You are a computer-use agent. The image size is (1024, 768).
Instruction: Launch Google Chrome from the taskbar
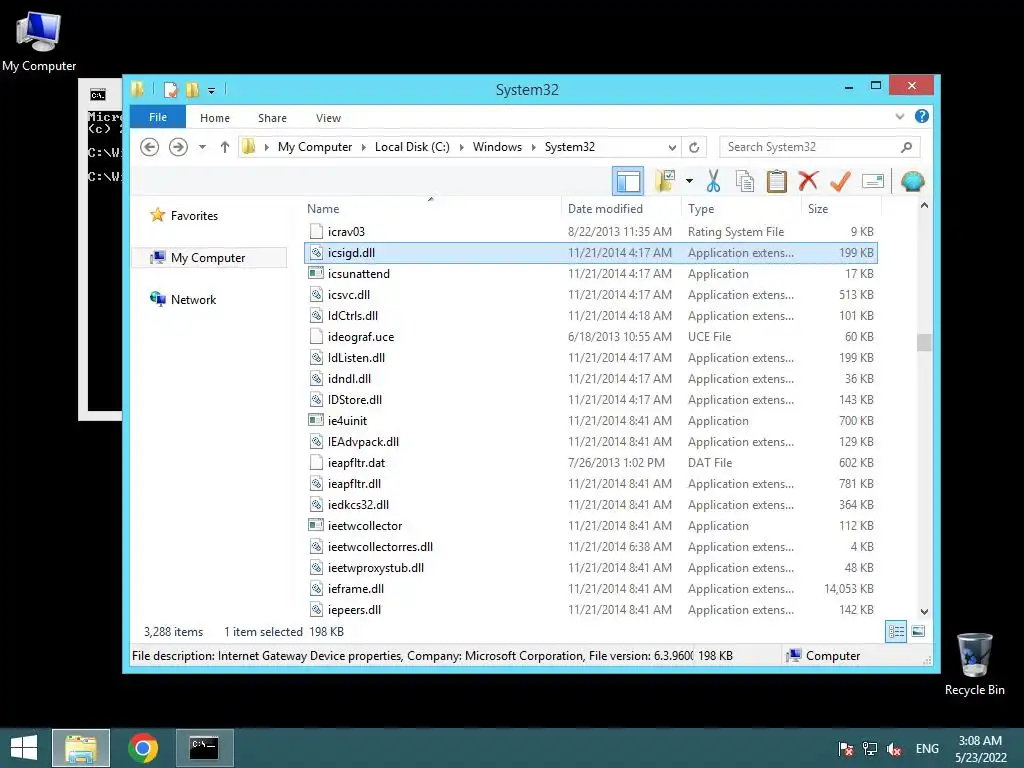[143, 748]
